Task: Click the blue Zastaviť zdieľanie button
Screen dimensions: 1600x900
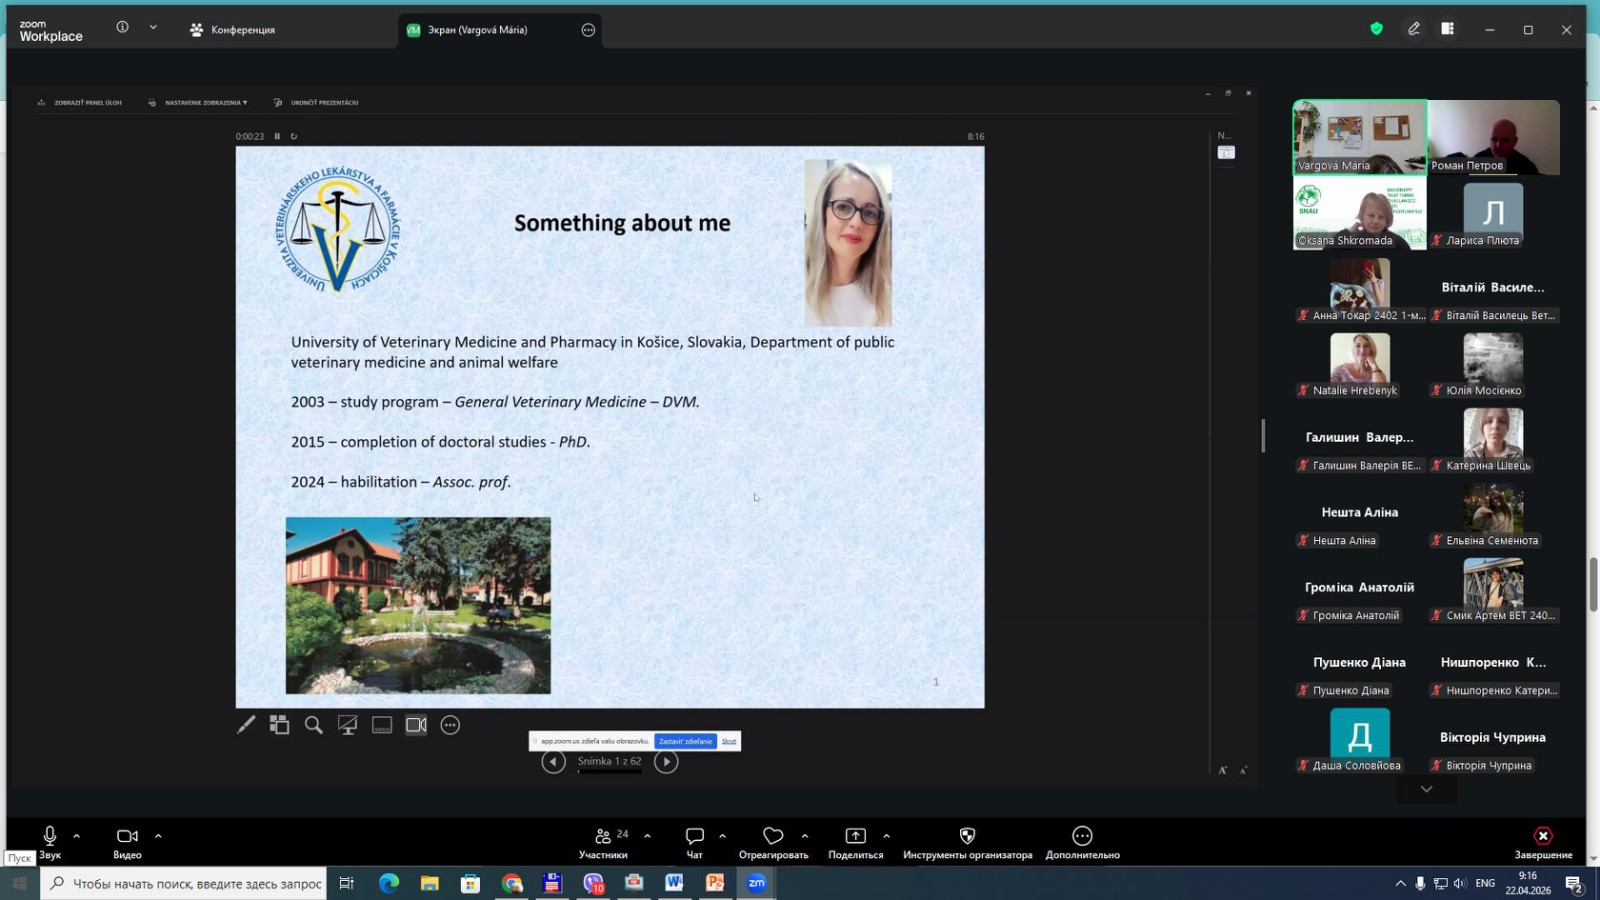Action: pyautogui.click(x=685, y=741)
